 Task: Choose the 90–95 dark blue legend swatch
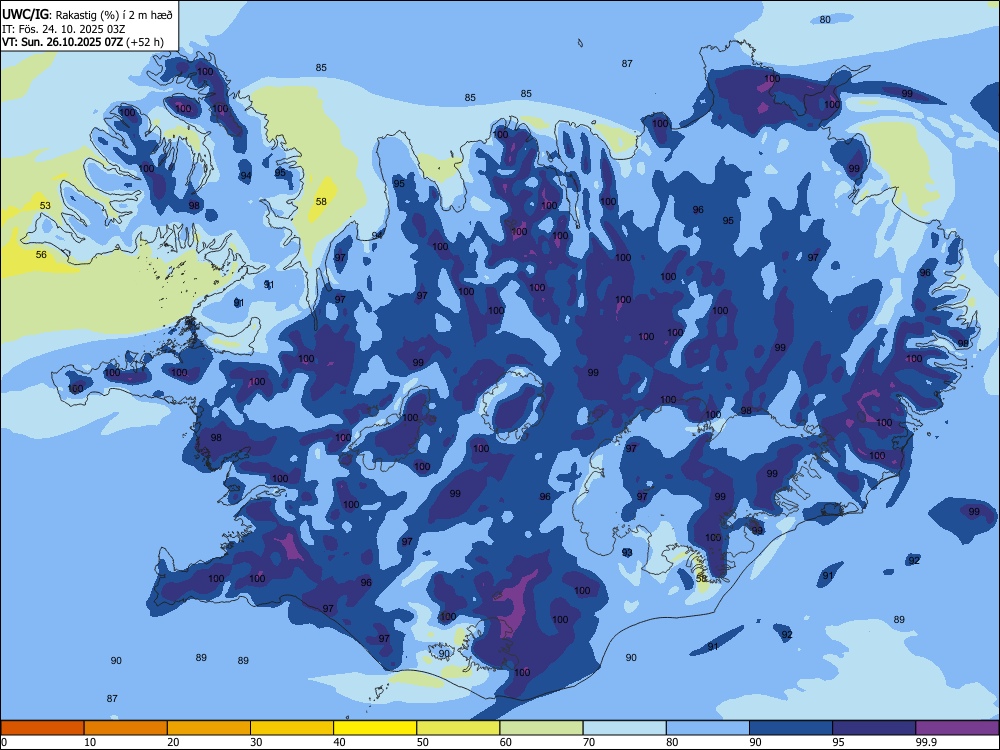(x=791, y=728)
